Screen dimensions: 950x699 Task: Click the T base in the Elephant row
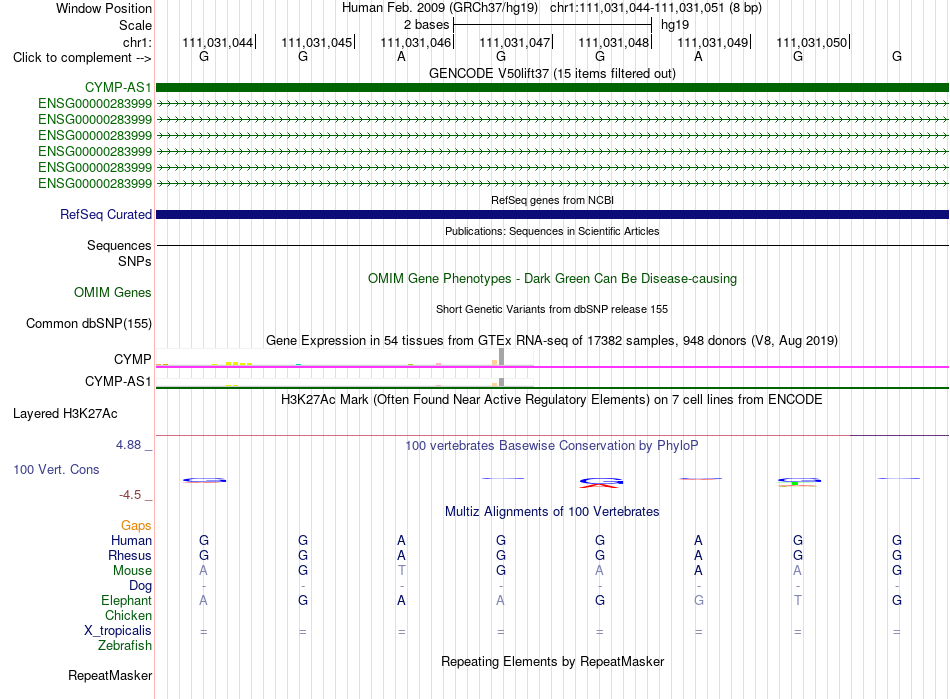[797, 600]
